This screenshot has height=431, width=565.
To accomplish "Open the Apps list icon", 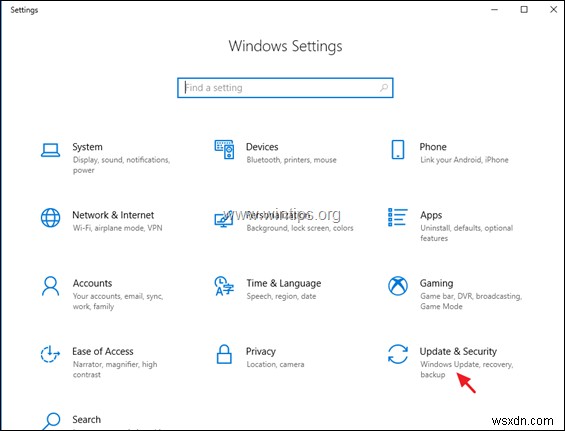I will (x=398, y=217).
